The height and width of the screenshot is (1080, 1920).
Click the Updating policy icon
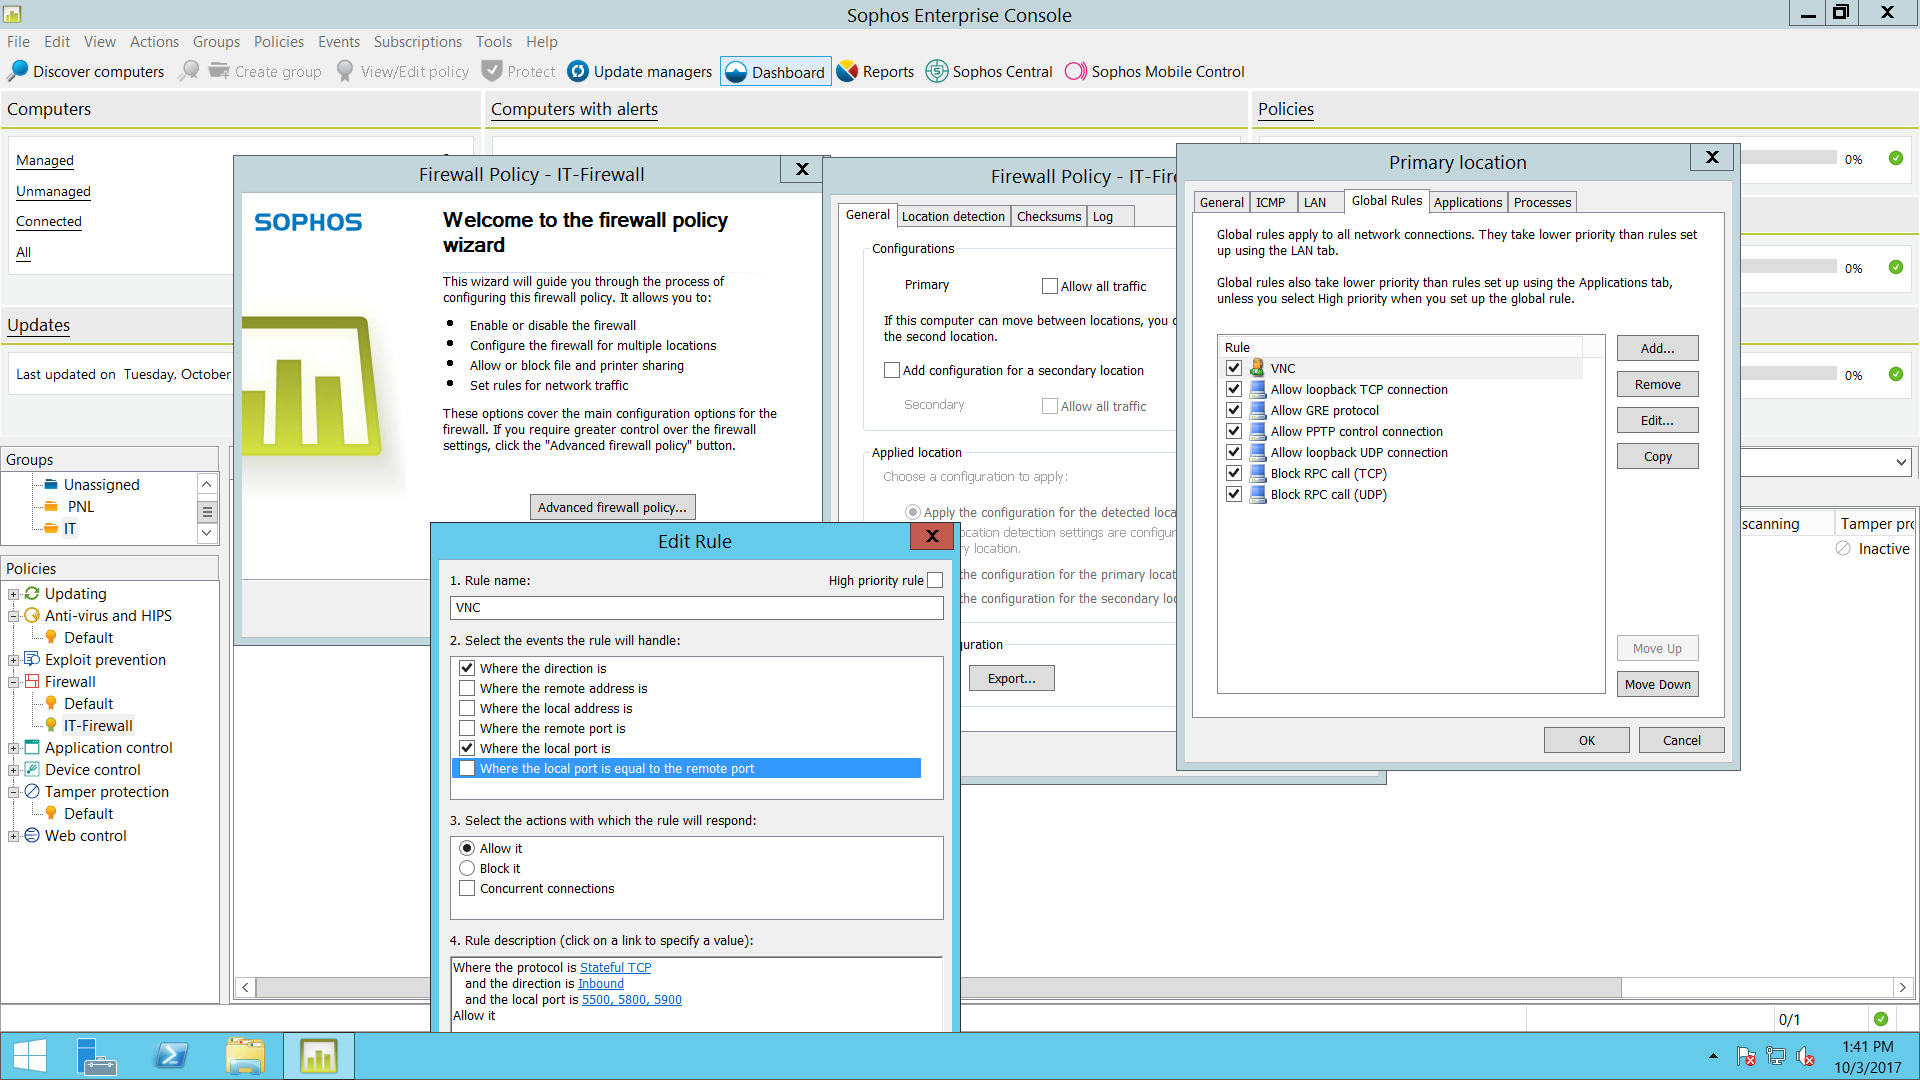pyautogui.click(x=32, y=593)
